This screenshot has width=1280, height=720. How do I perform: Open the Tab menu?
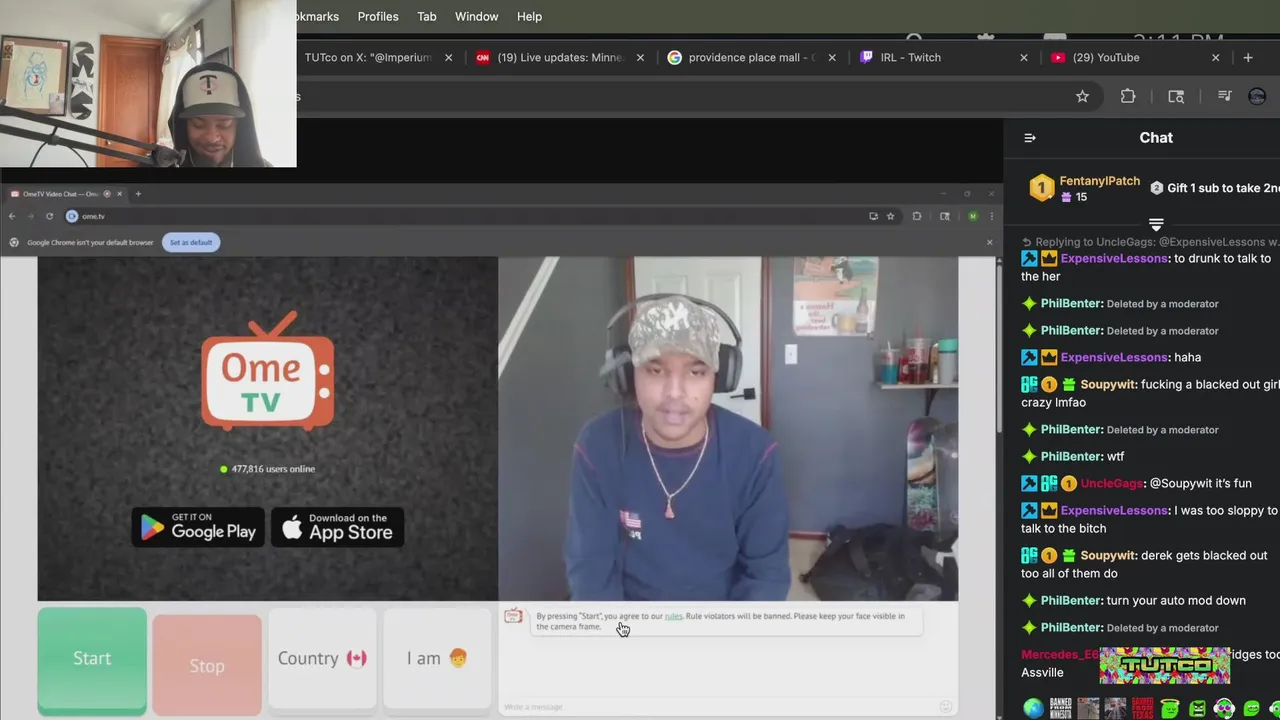pyautogui.click(x=427, y=16)
